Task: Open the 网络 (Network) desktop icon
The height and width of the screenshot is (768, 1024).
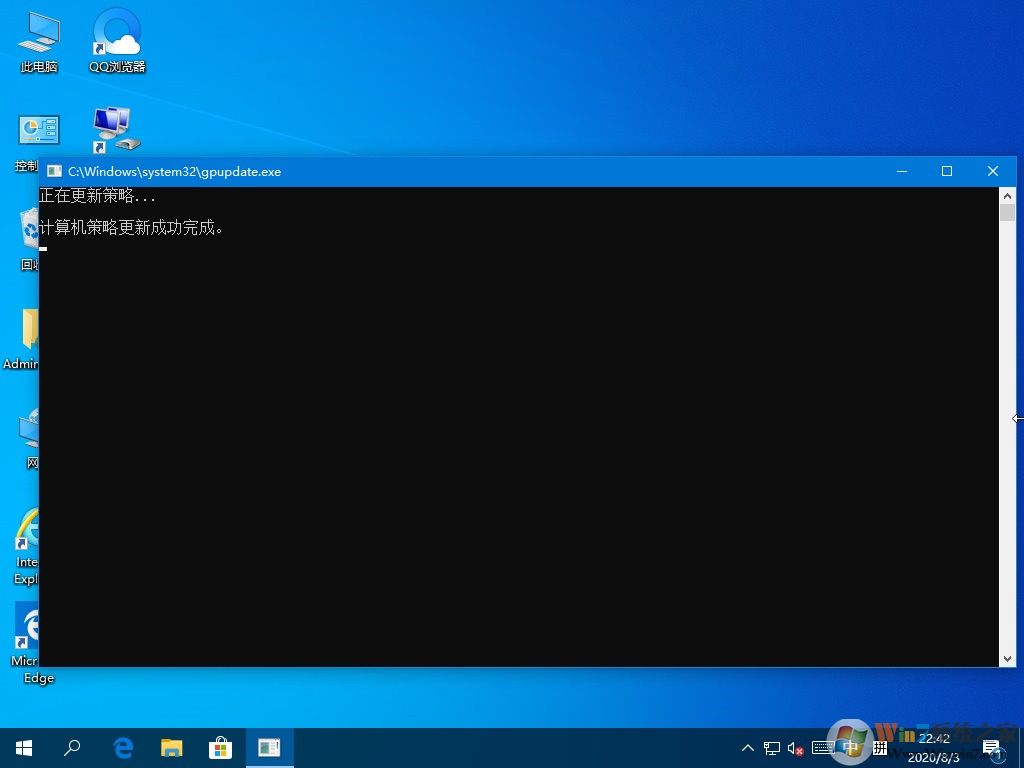Action: click(30, 430)
